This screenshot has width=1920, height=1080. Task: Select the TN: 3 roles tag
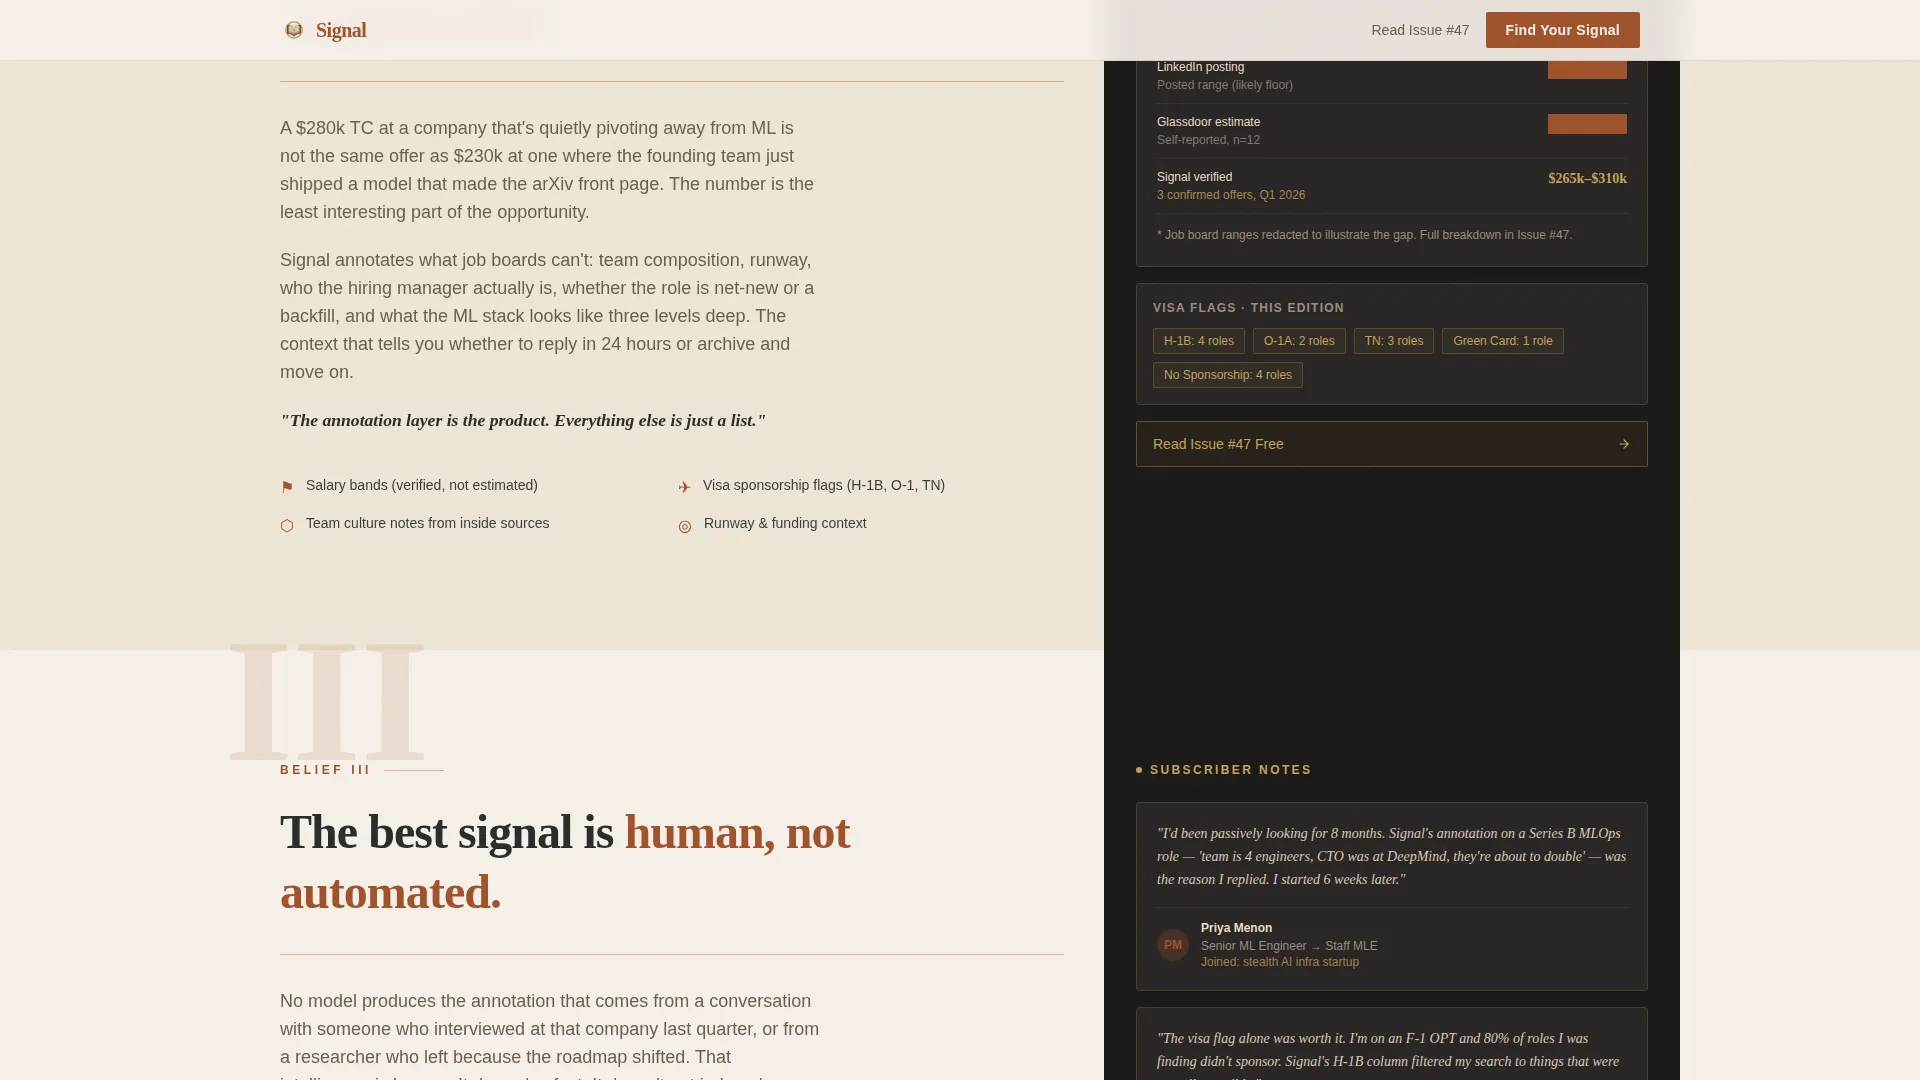(x=1393, y=341)
